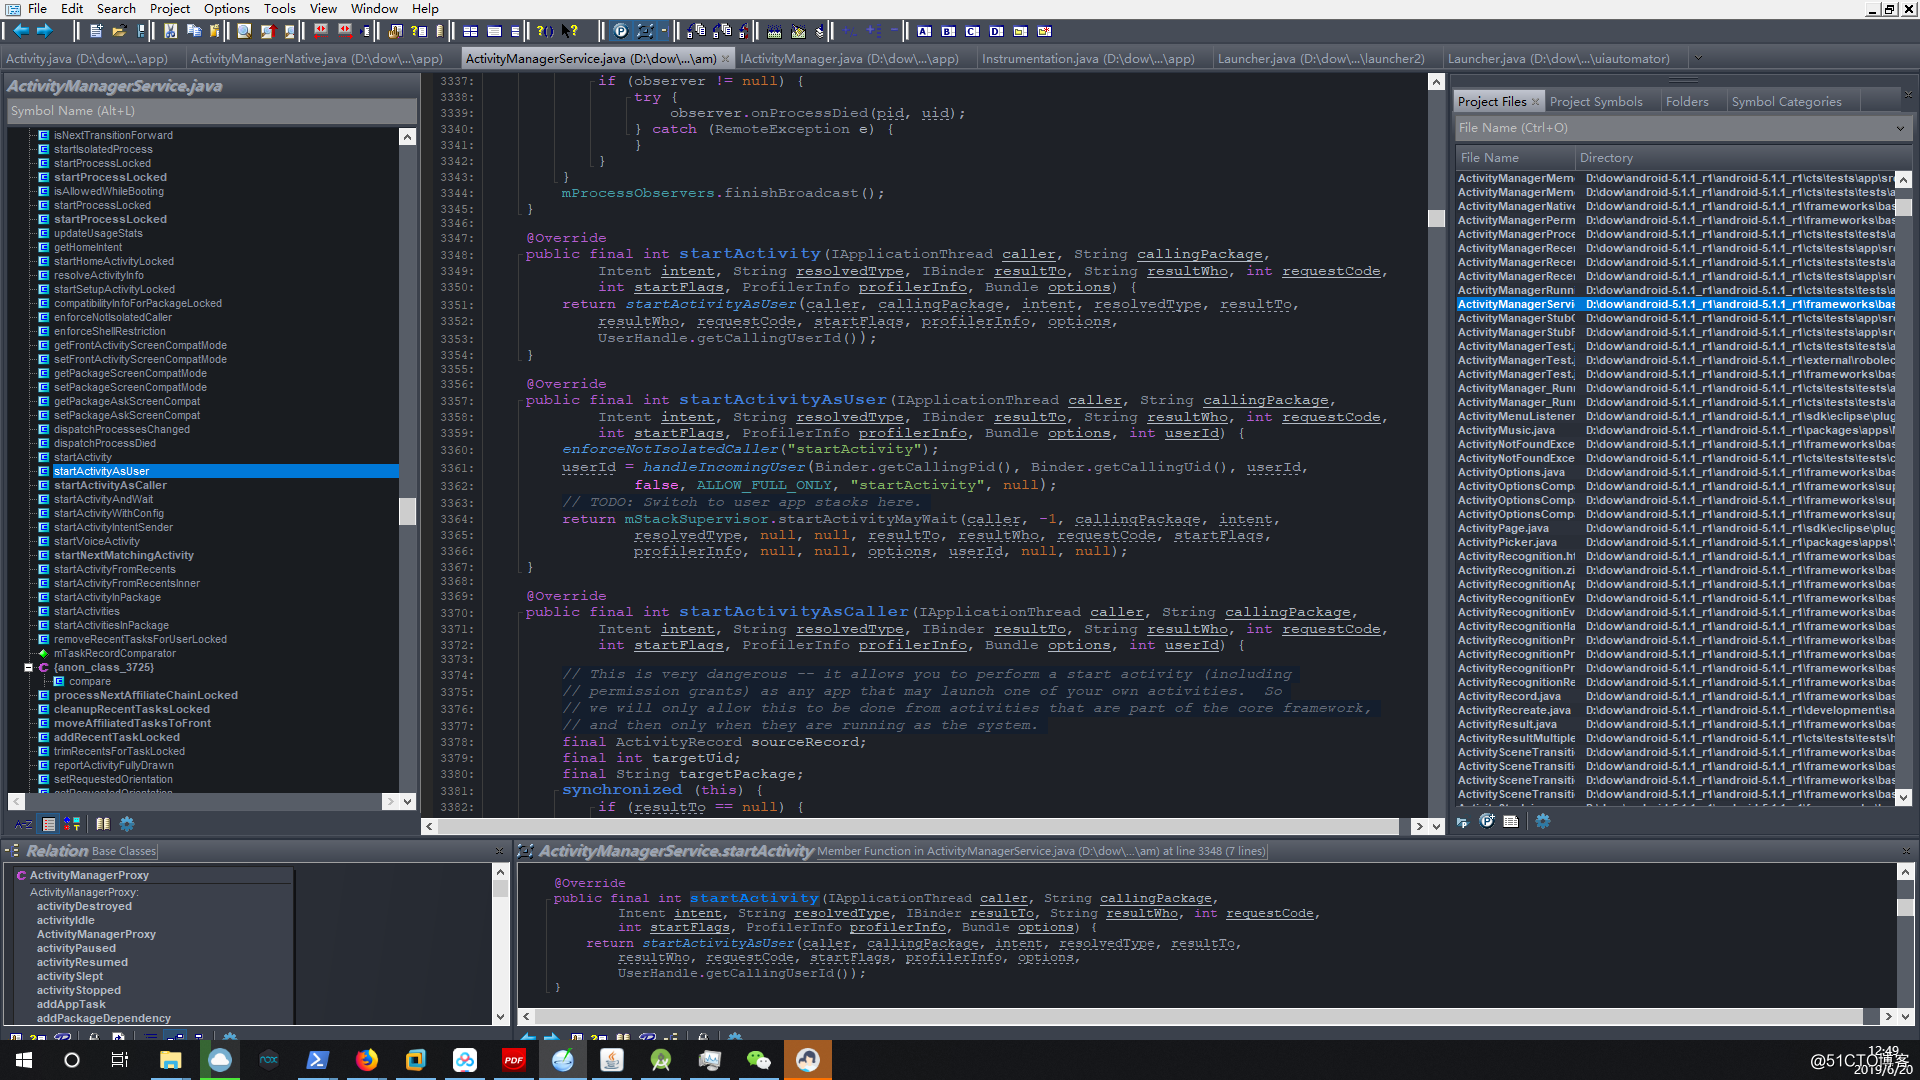Click the bookmark B toolbar icon
This screenshot has width=1920, height=1080.
tap(948, 31)
